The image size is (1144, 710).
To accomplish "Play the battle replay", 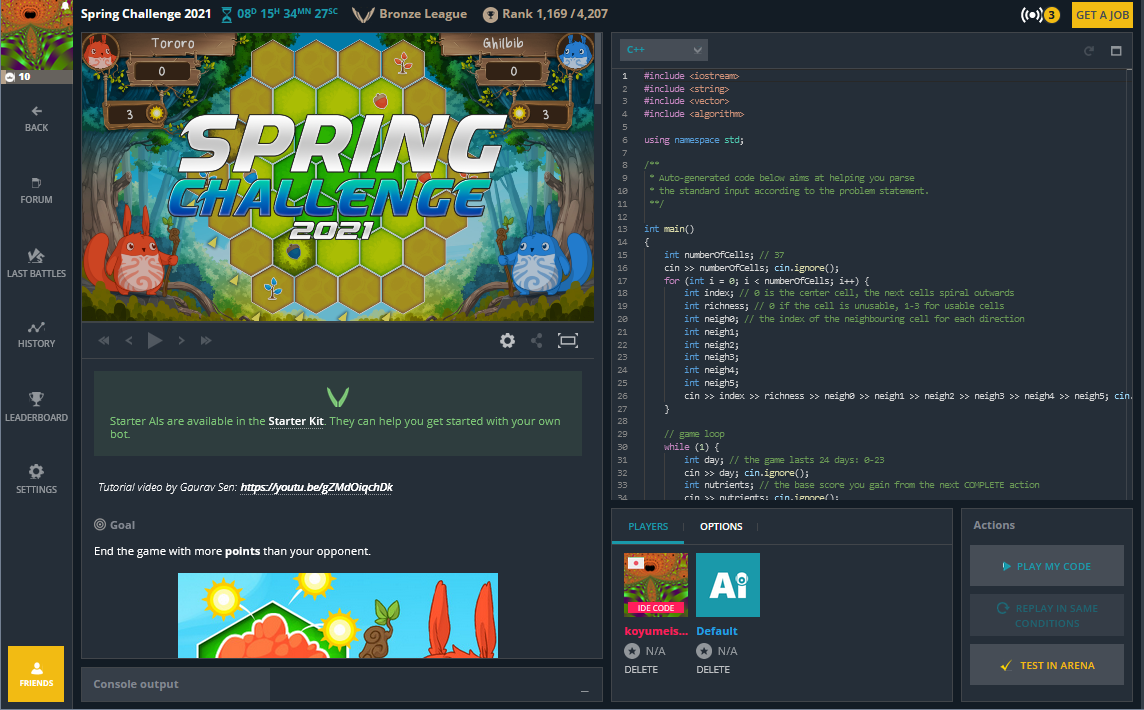I will (x=155, y=340).
